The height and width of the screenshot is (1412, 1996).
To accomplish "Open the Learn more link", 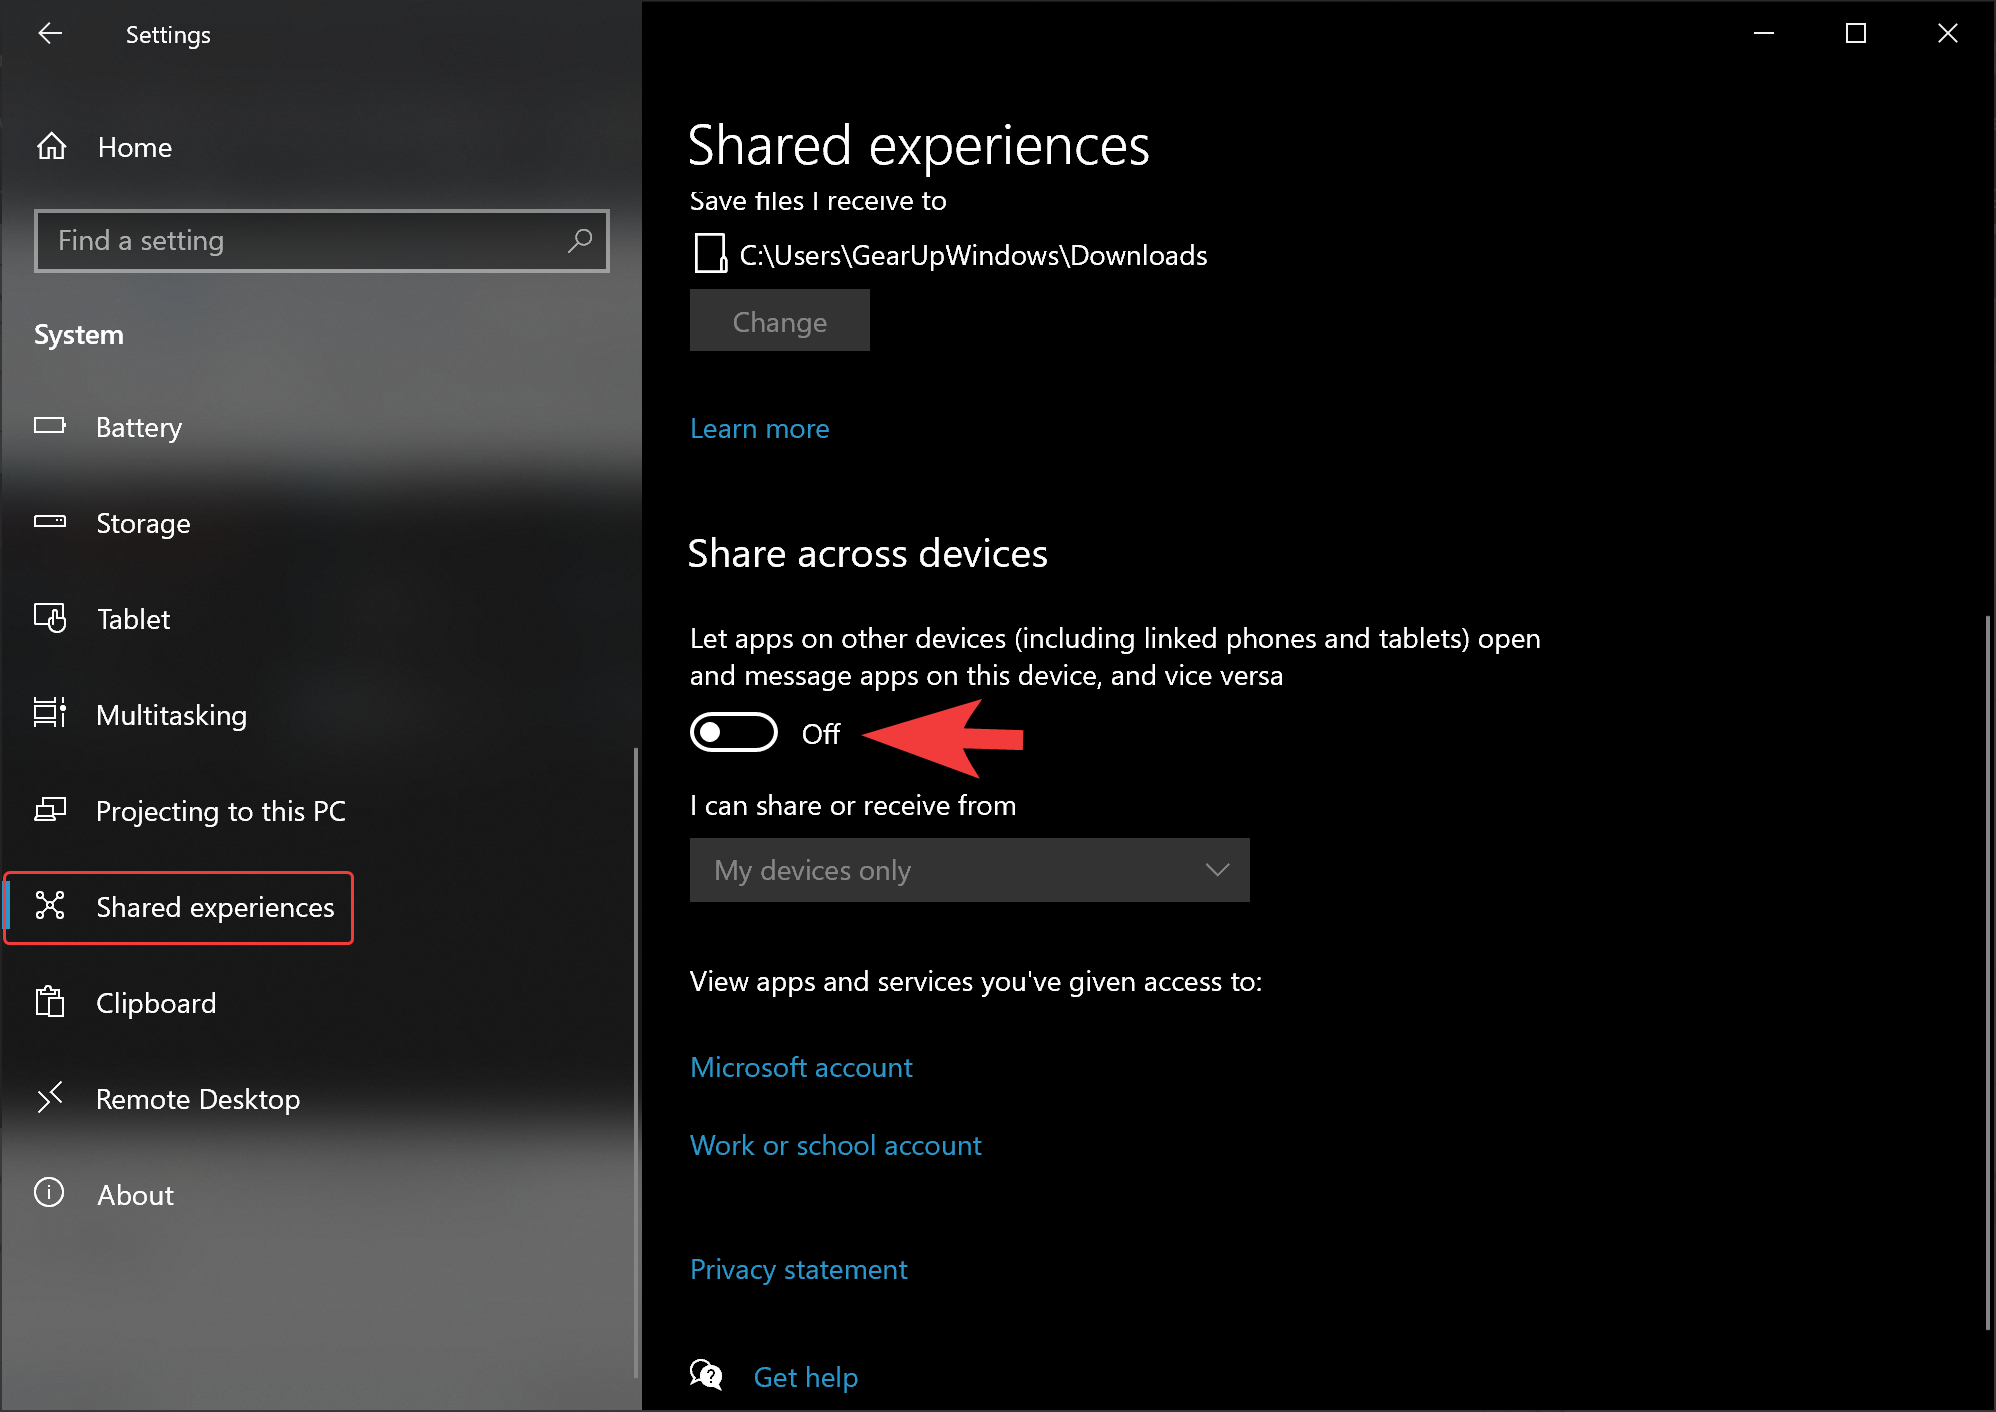I will pos(760,428).
